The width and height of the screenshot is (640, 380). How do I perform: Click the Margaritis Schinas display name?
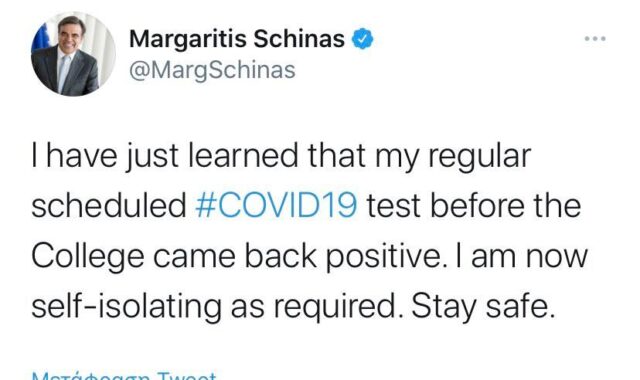click(237, 40)
